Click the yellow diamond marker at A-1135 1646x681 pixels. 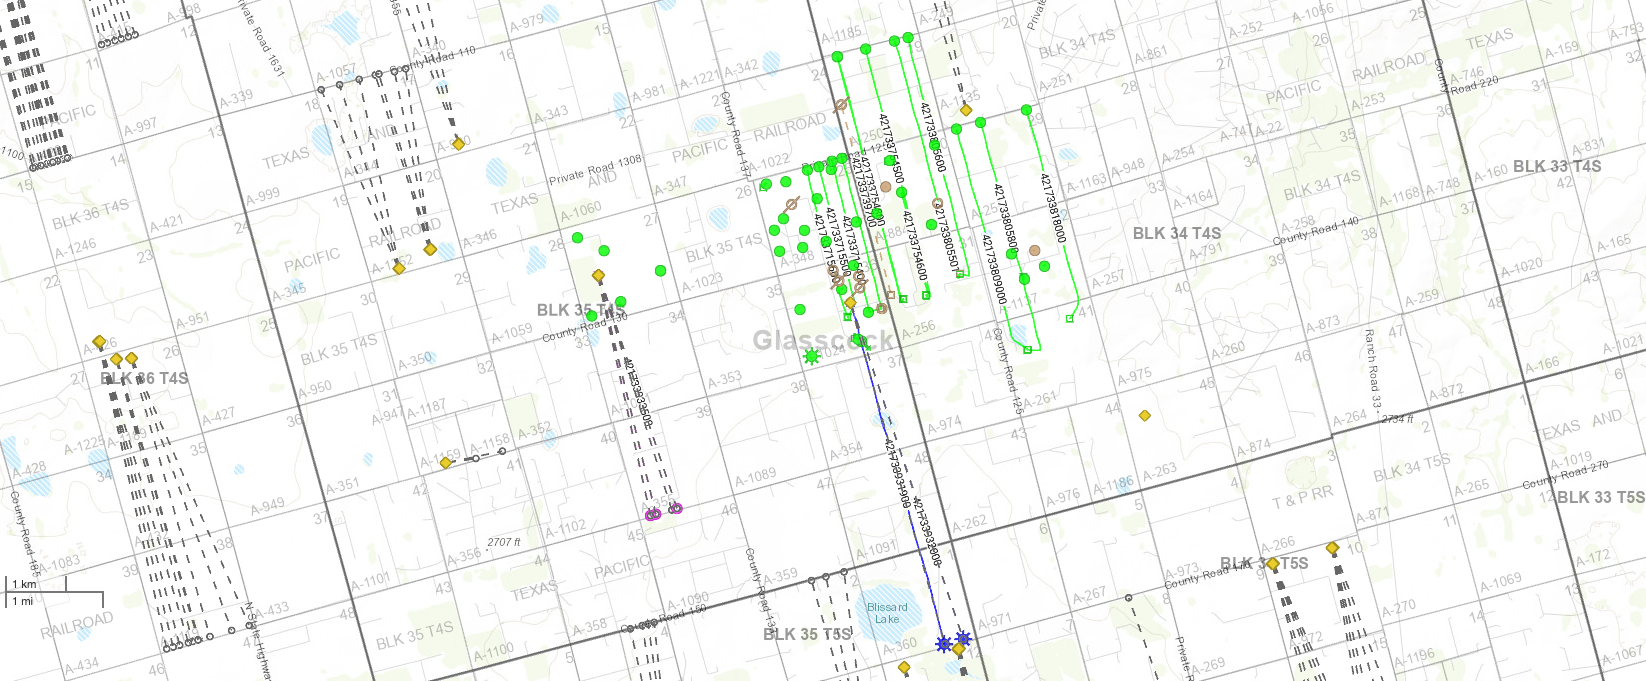(x=966, y=110)
